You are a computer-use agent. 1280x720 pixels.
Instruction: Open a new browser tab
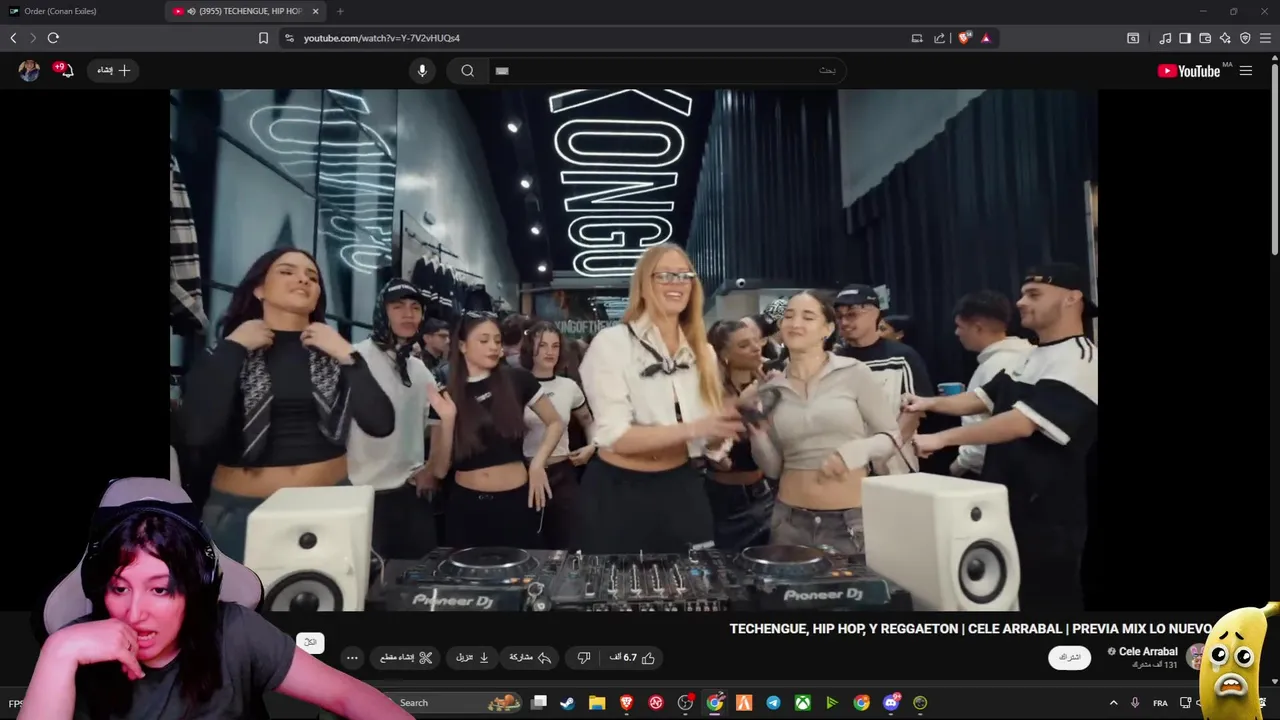pos(340,11)
